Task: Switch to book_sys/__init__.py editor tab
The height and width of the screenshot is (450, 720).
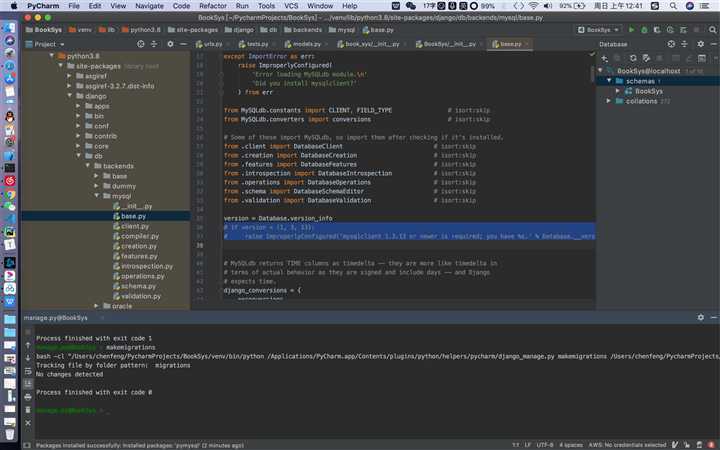Action: (x=372, y=44)
